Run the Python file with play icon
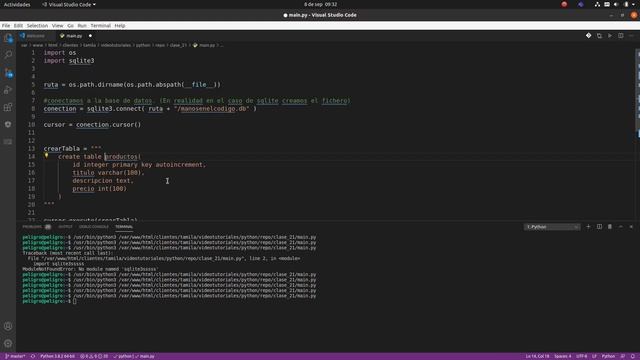Screen dimensions: 640x360 (610, 36)
